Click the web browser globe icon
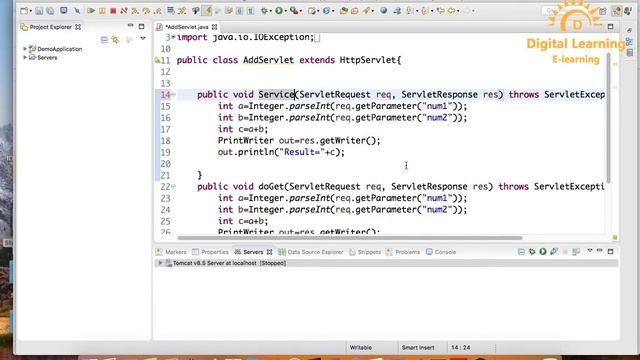This screenshot has height=360, width=640. coord(383,11)
